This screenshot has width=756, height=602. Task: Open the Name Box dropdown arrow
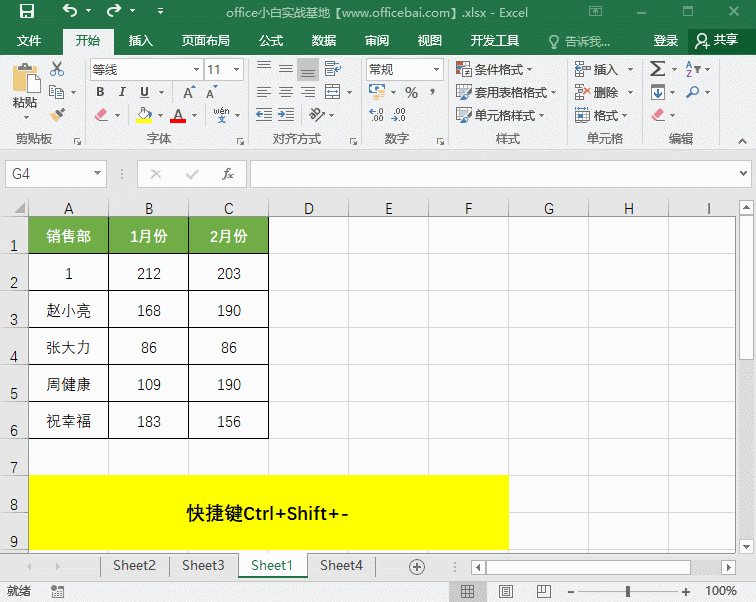click(97, 173)
